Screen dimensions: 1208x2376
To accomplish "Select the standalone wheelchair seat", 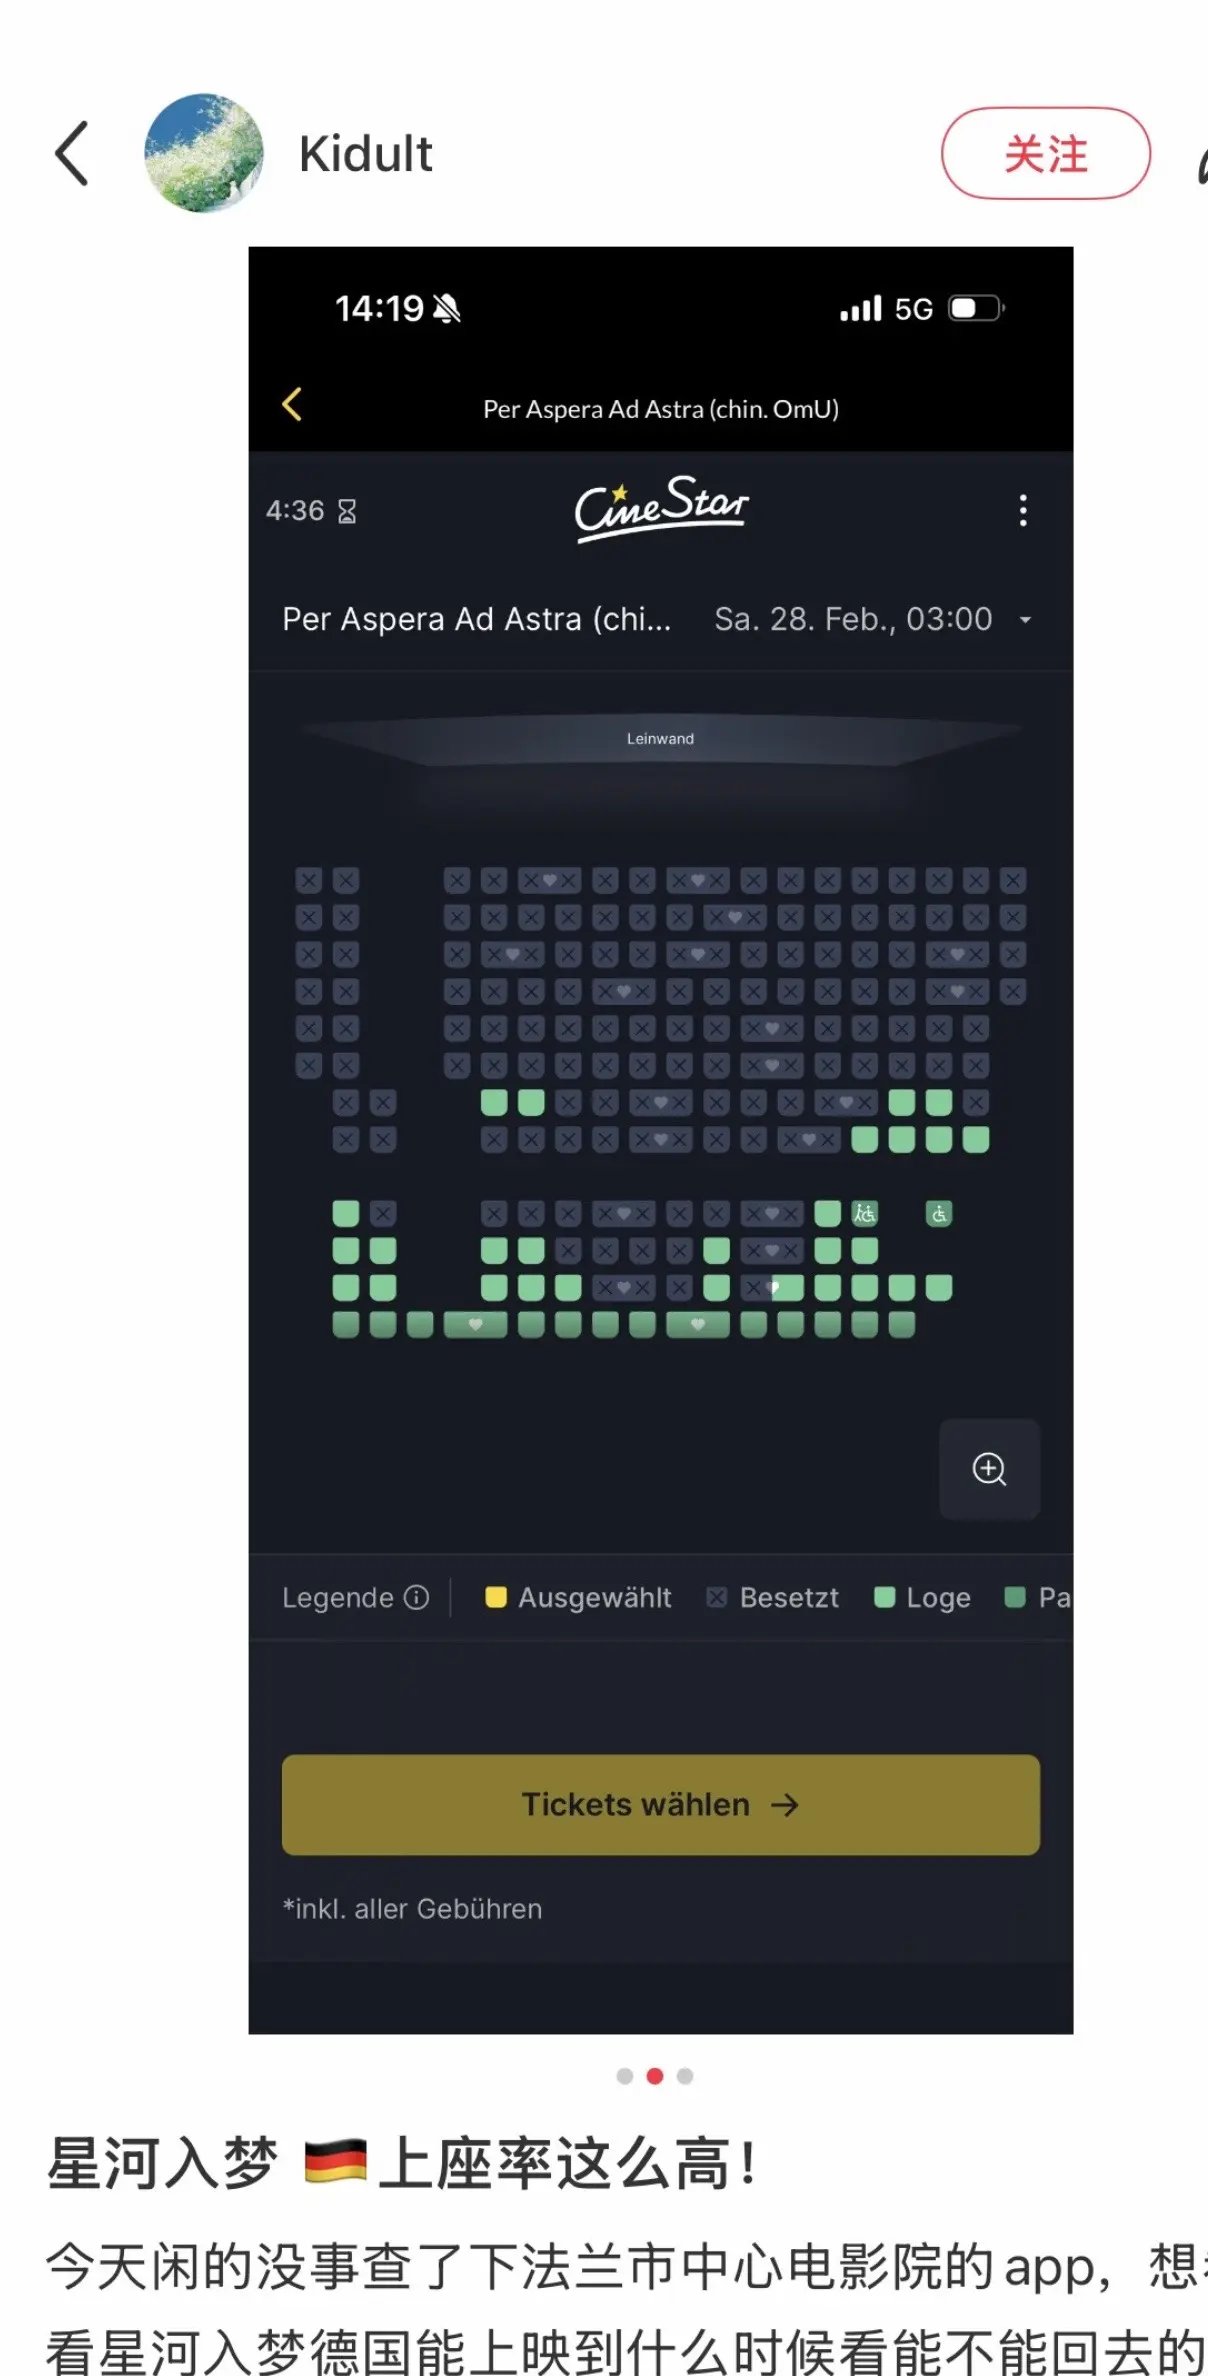I will [939, 1213].
